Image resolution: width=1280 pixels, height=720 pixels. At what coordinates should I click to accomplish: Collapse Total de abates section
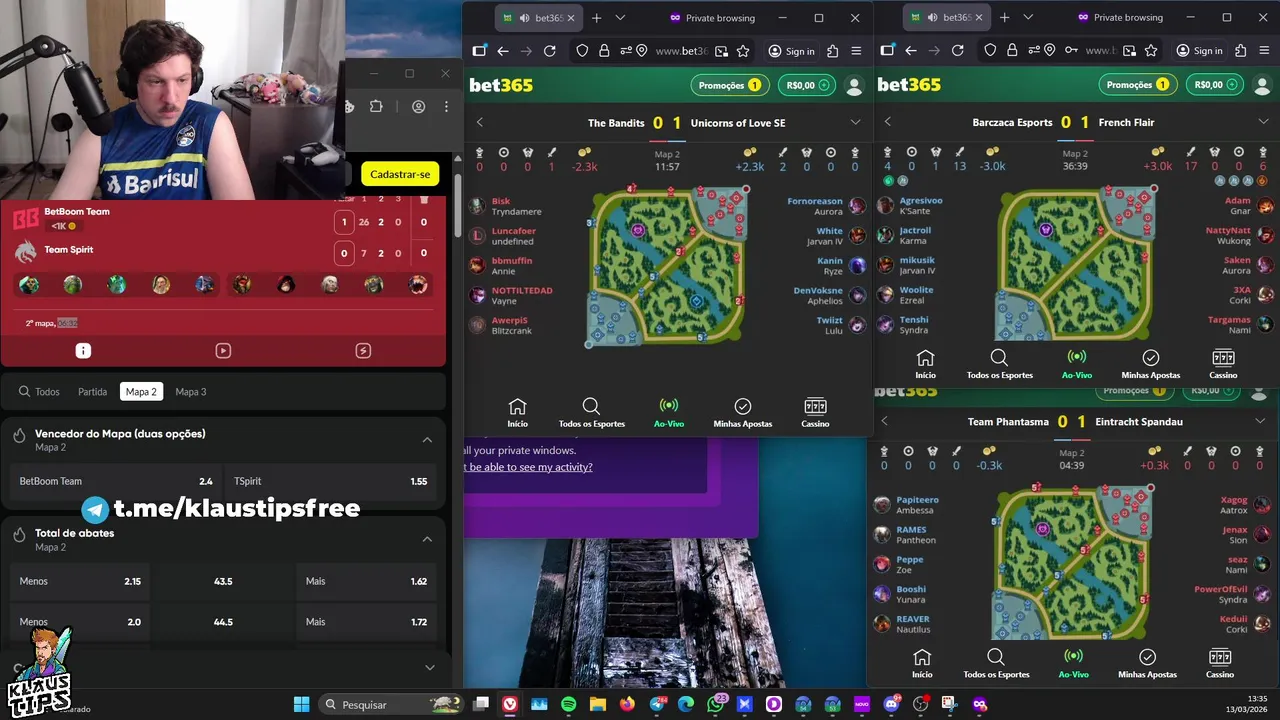[427, 539]
